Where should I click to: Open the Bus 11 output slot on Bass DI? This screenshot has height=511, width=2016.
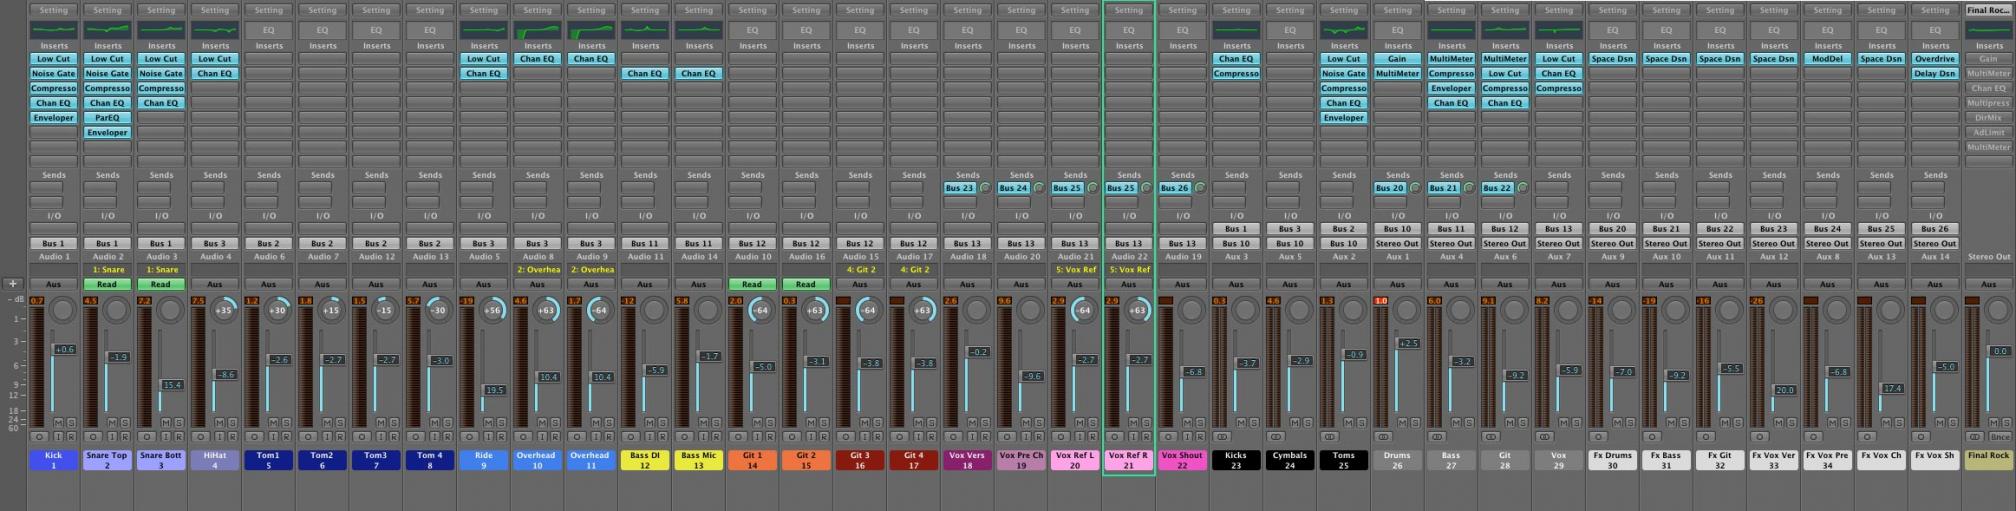click(646, 243)
